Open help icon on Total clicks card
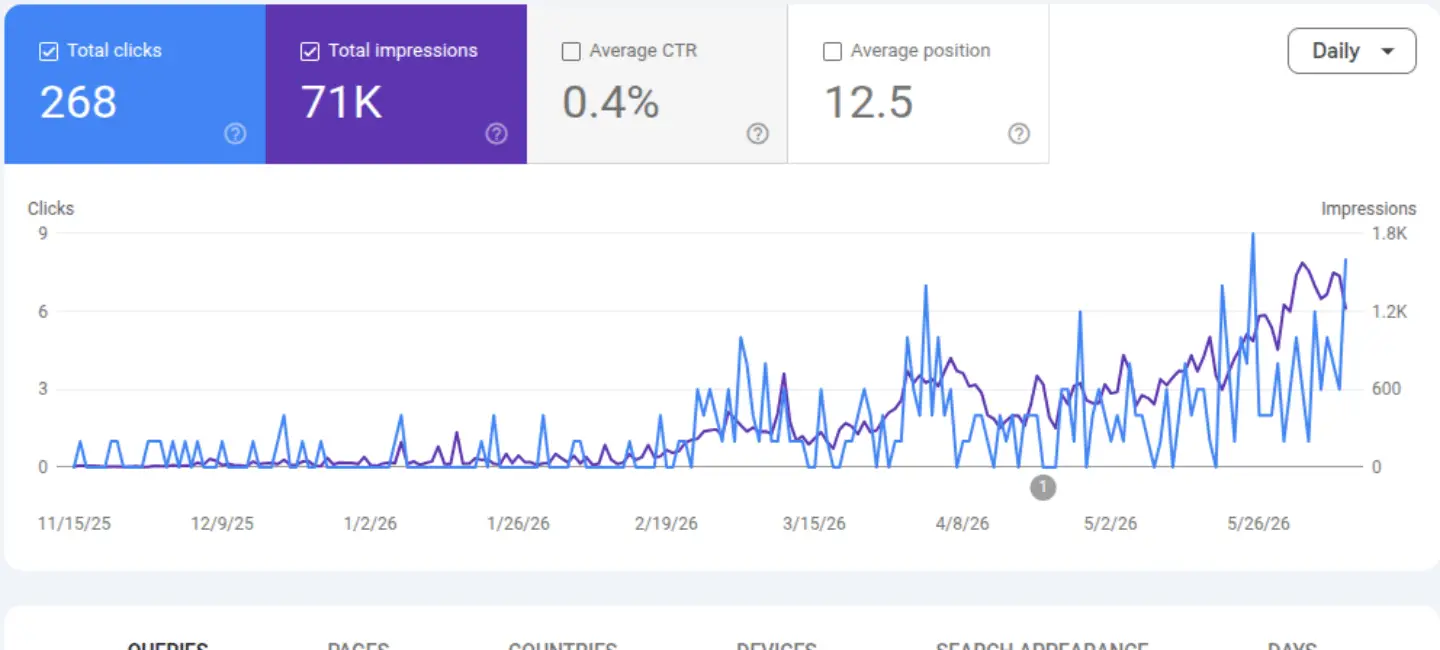Screen dimensions: 1440x650 (235, 134)
